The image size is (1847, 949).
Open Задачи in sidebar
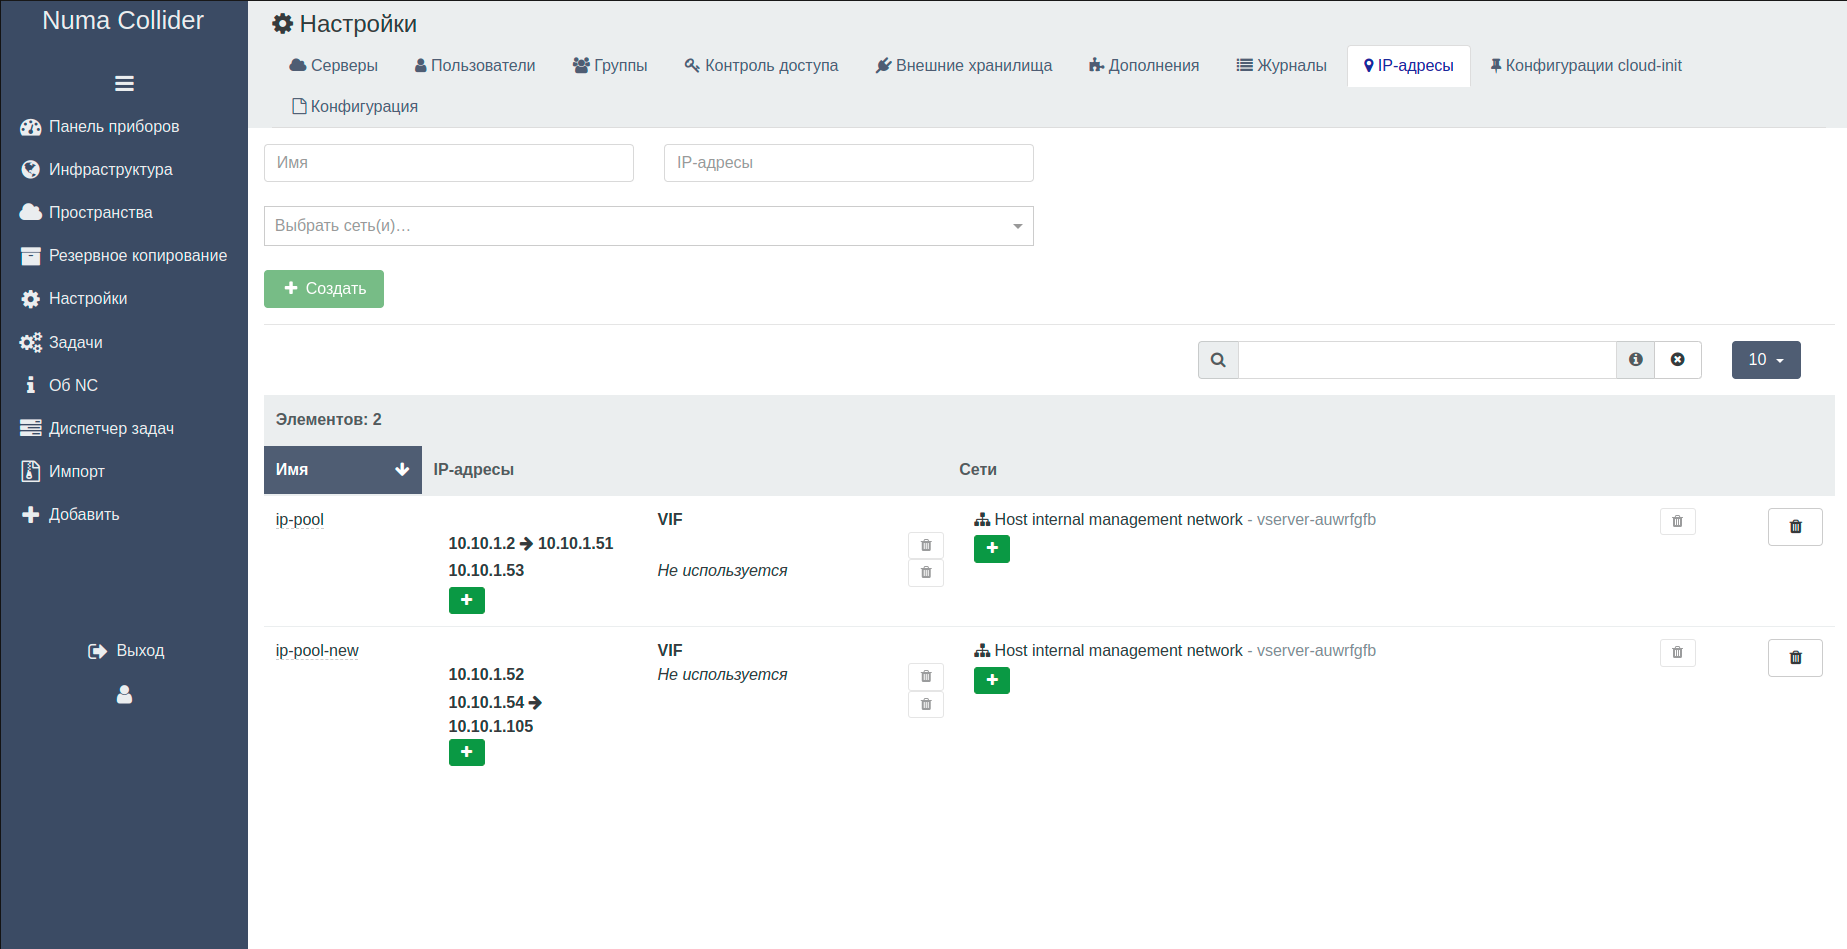(x=62, y=343)
